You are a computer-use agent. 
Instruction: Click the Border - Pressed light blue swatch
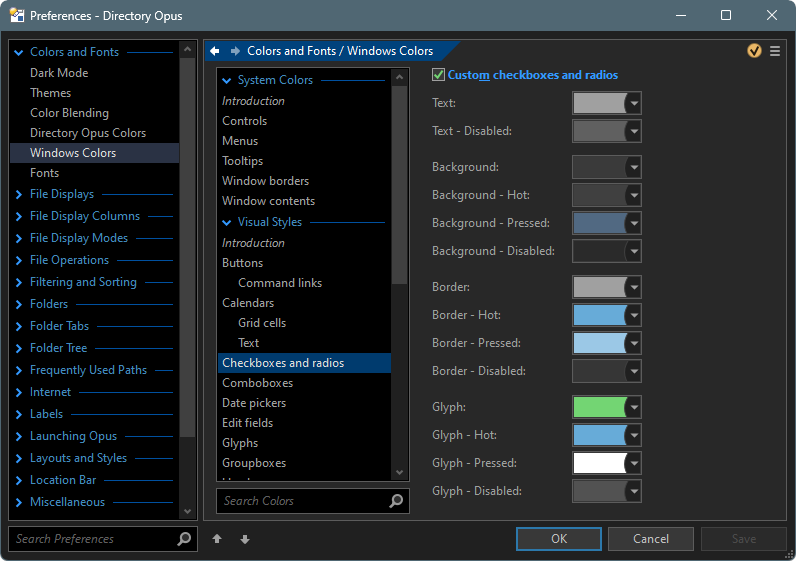(x=600, y=343)
